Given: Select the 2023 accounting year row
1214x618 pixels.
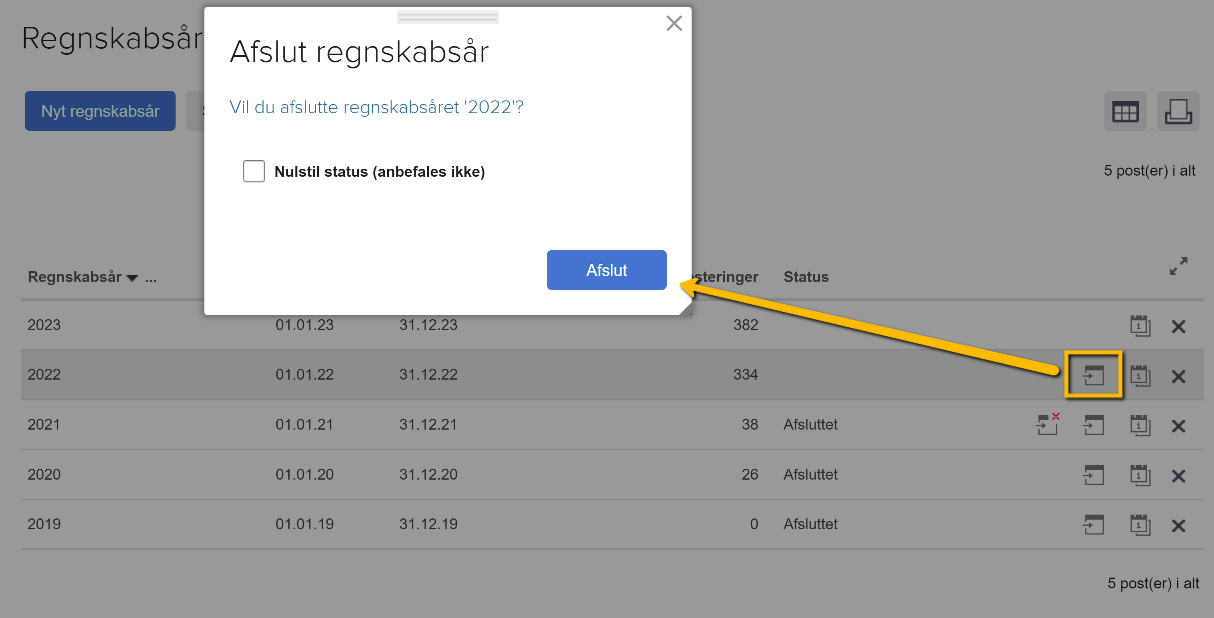Looking at the screenshot, I should pyautogui.click(x=45, y=325).
